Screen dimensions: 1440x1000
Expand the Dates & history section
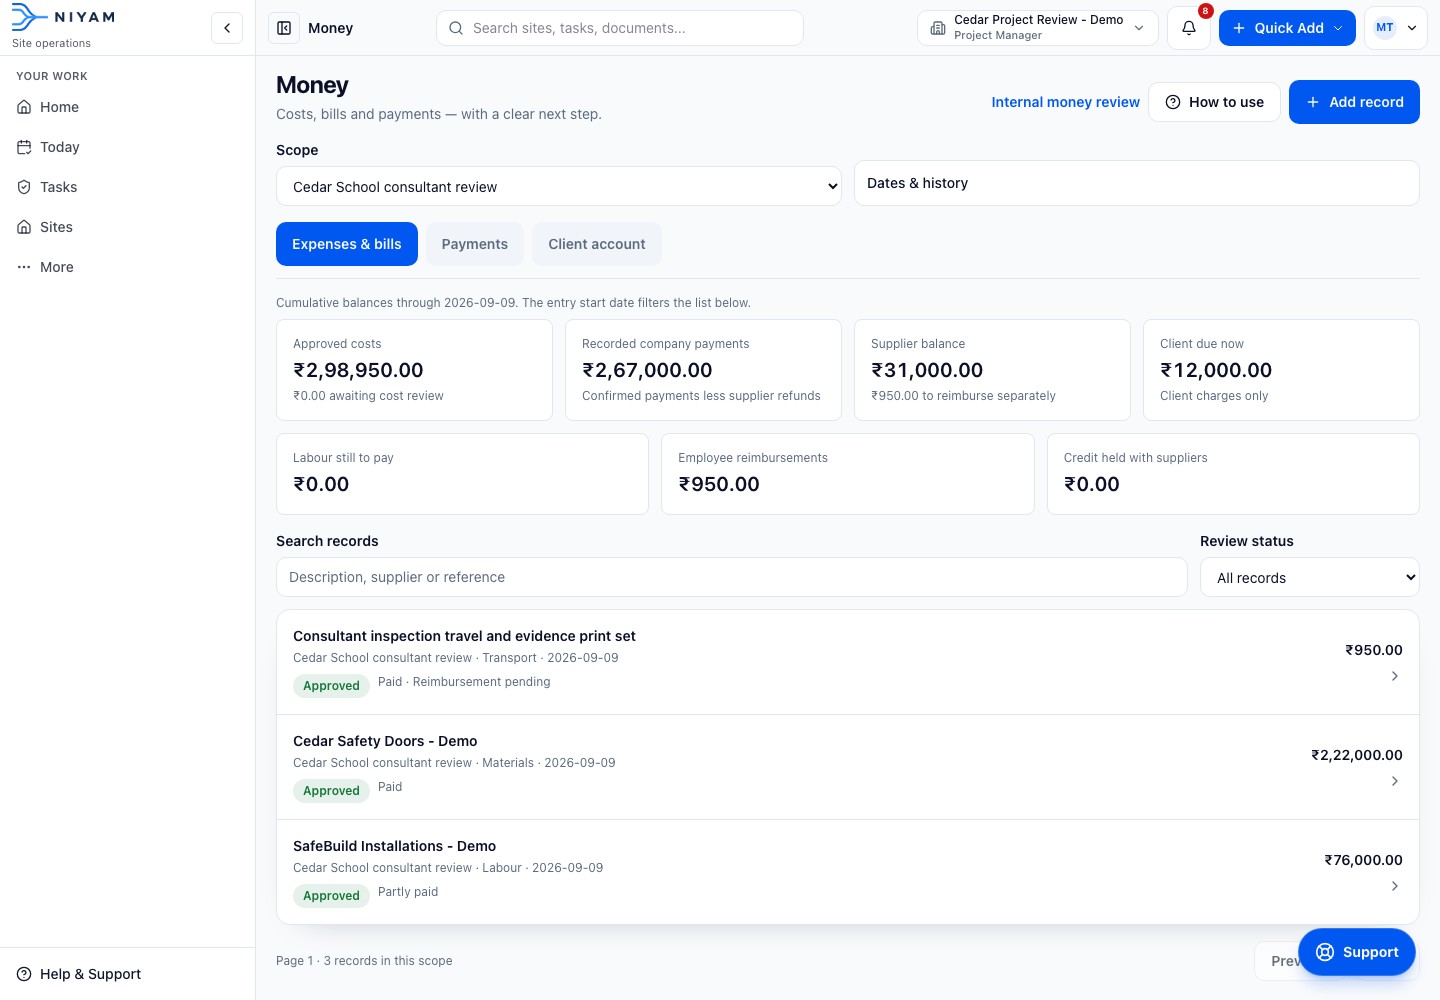coord(1136,183)
